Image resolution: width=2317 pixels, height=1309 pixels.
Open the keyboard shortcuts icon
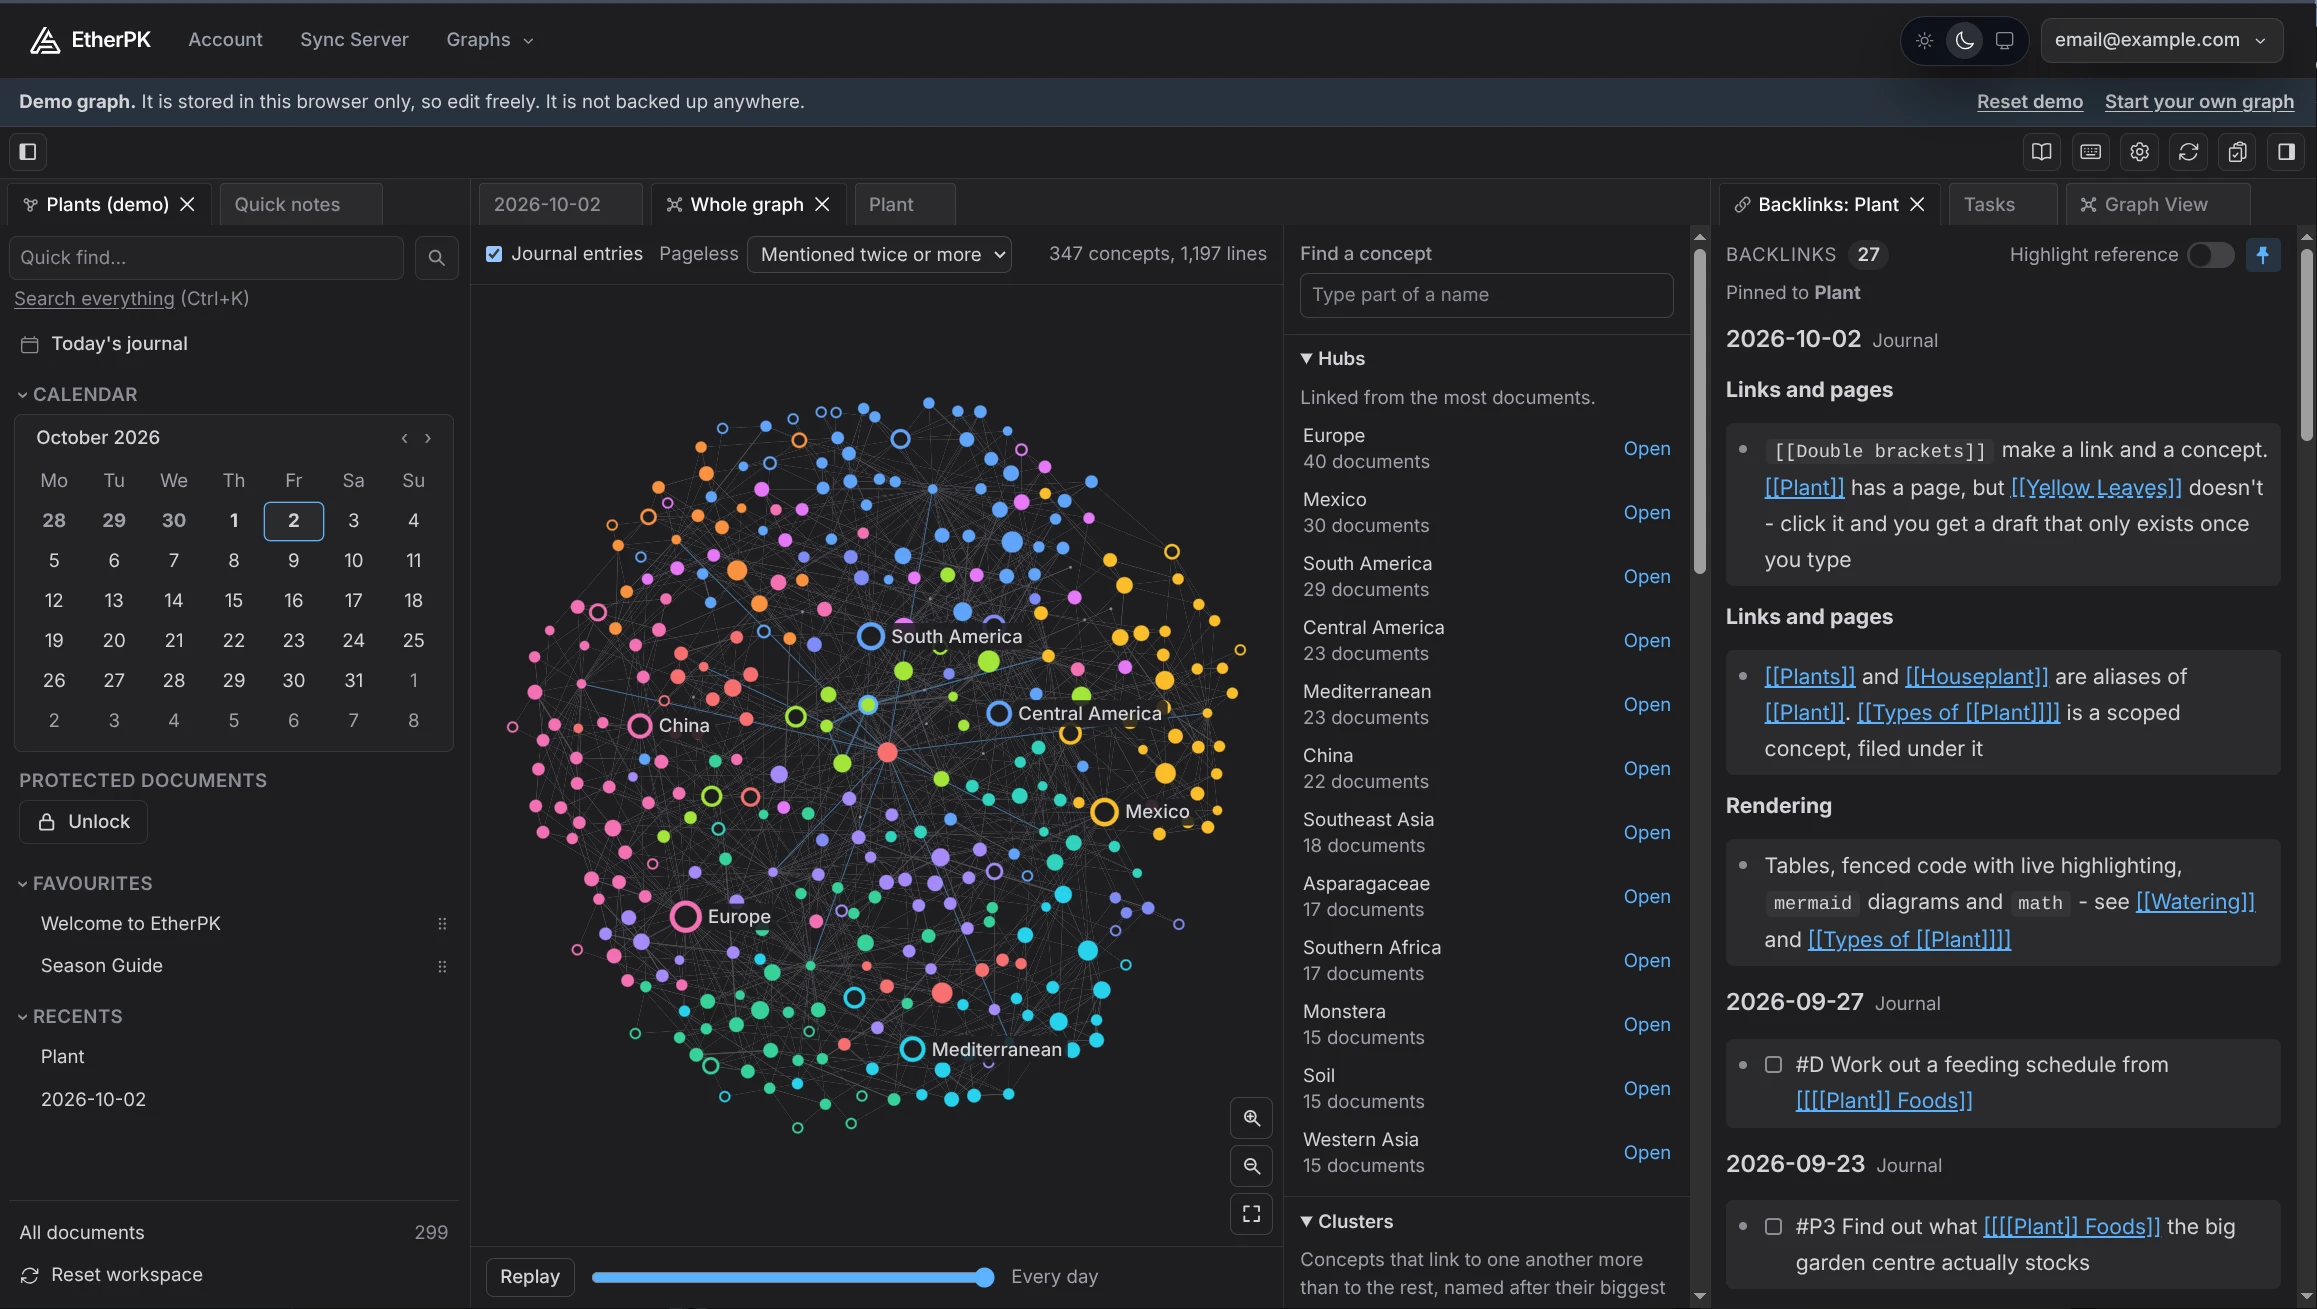coord(2090,152)
